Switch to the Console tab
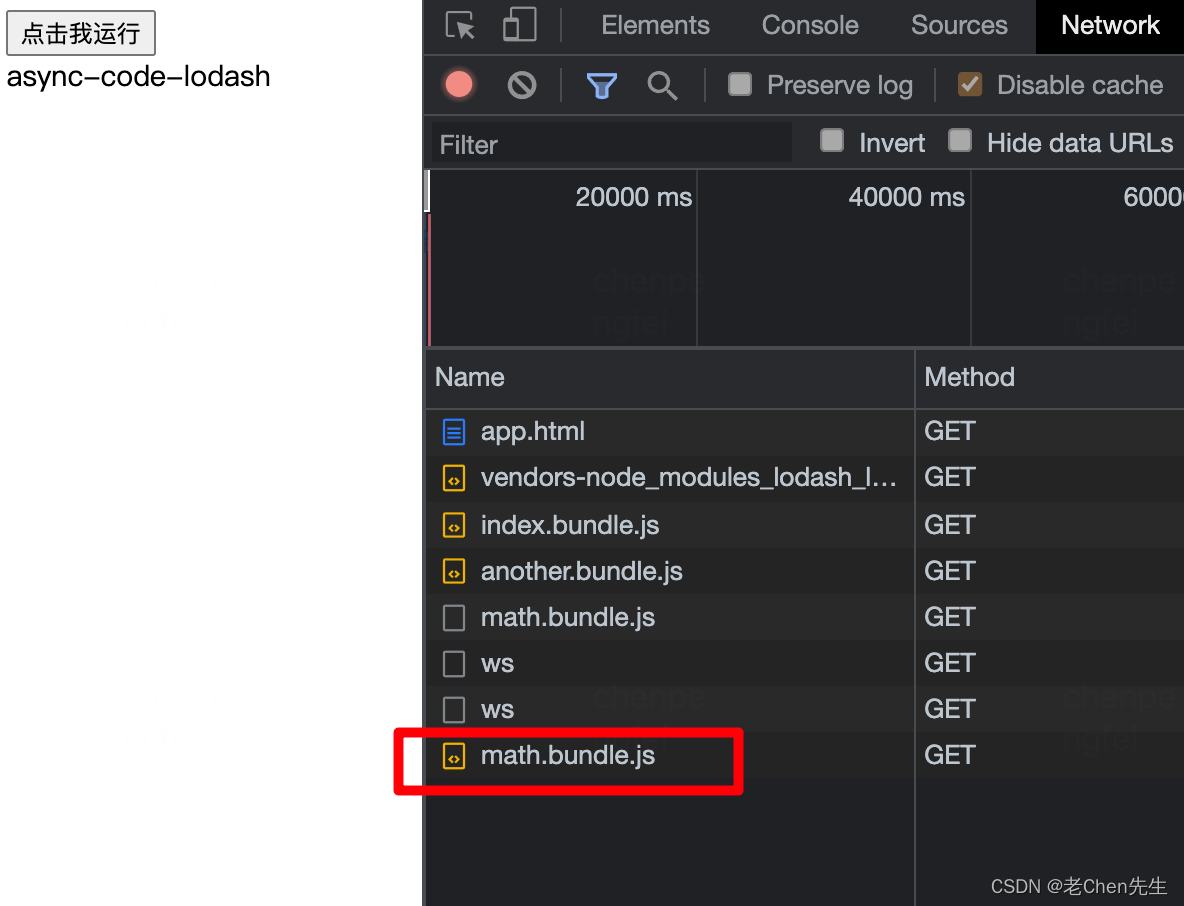 coord(809,25)
